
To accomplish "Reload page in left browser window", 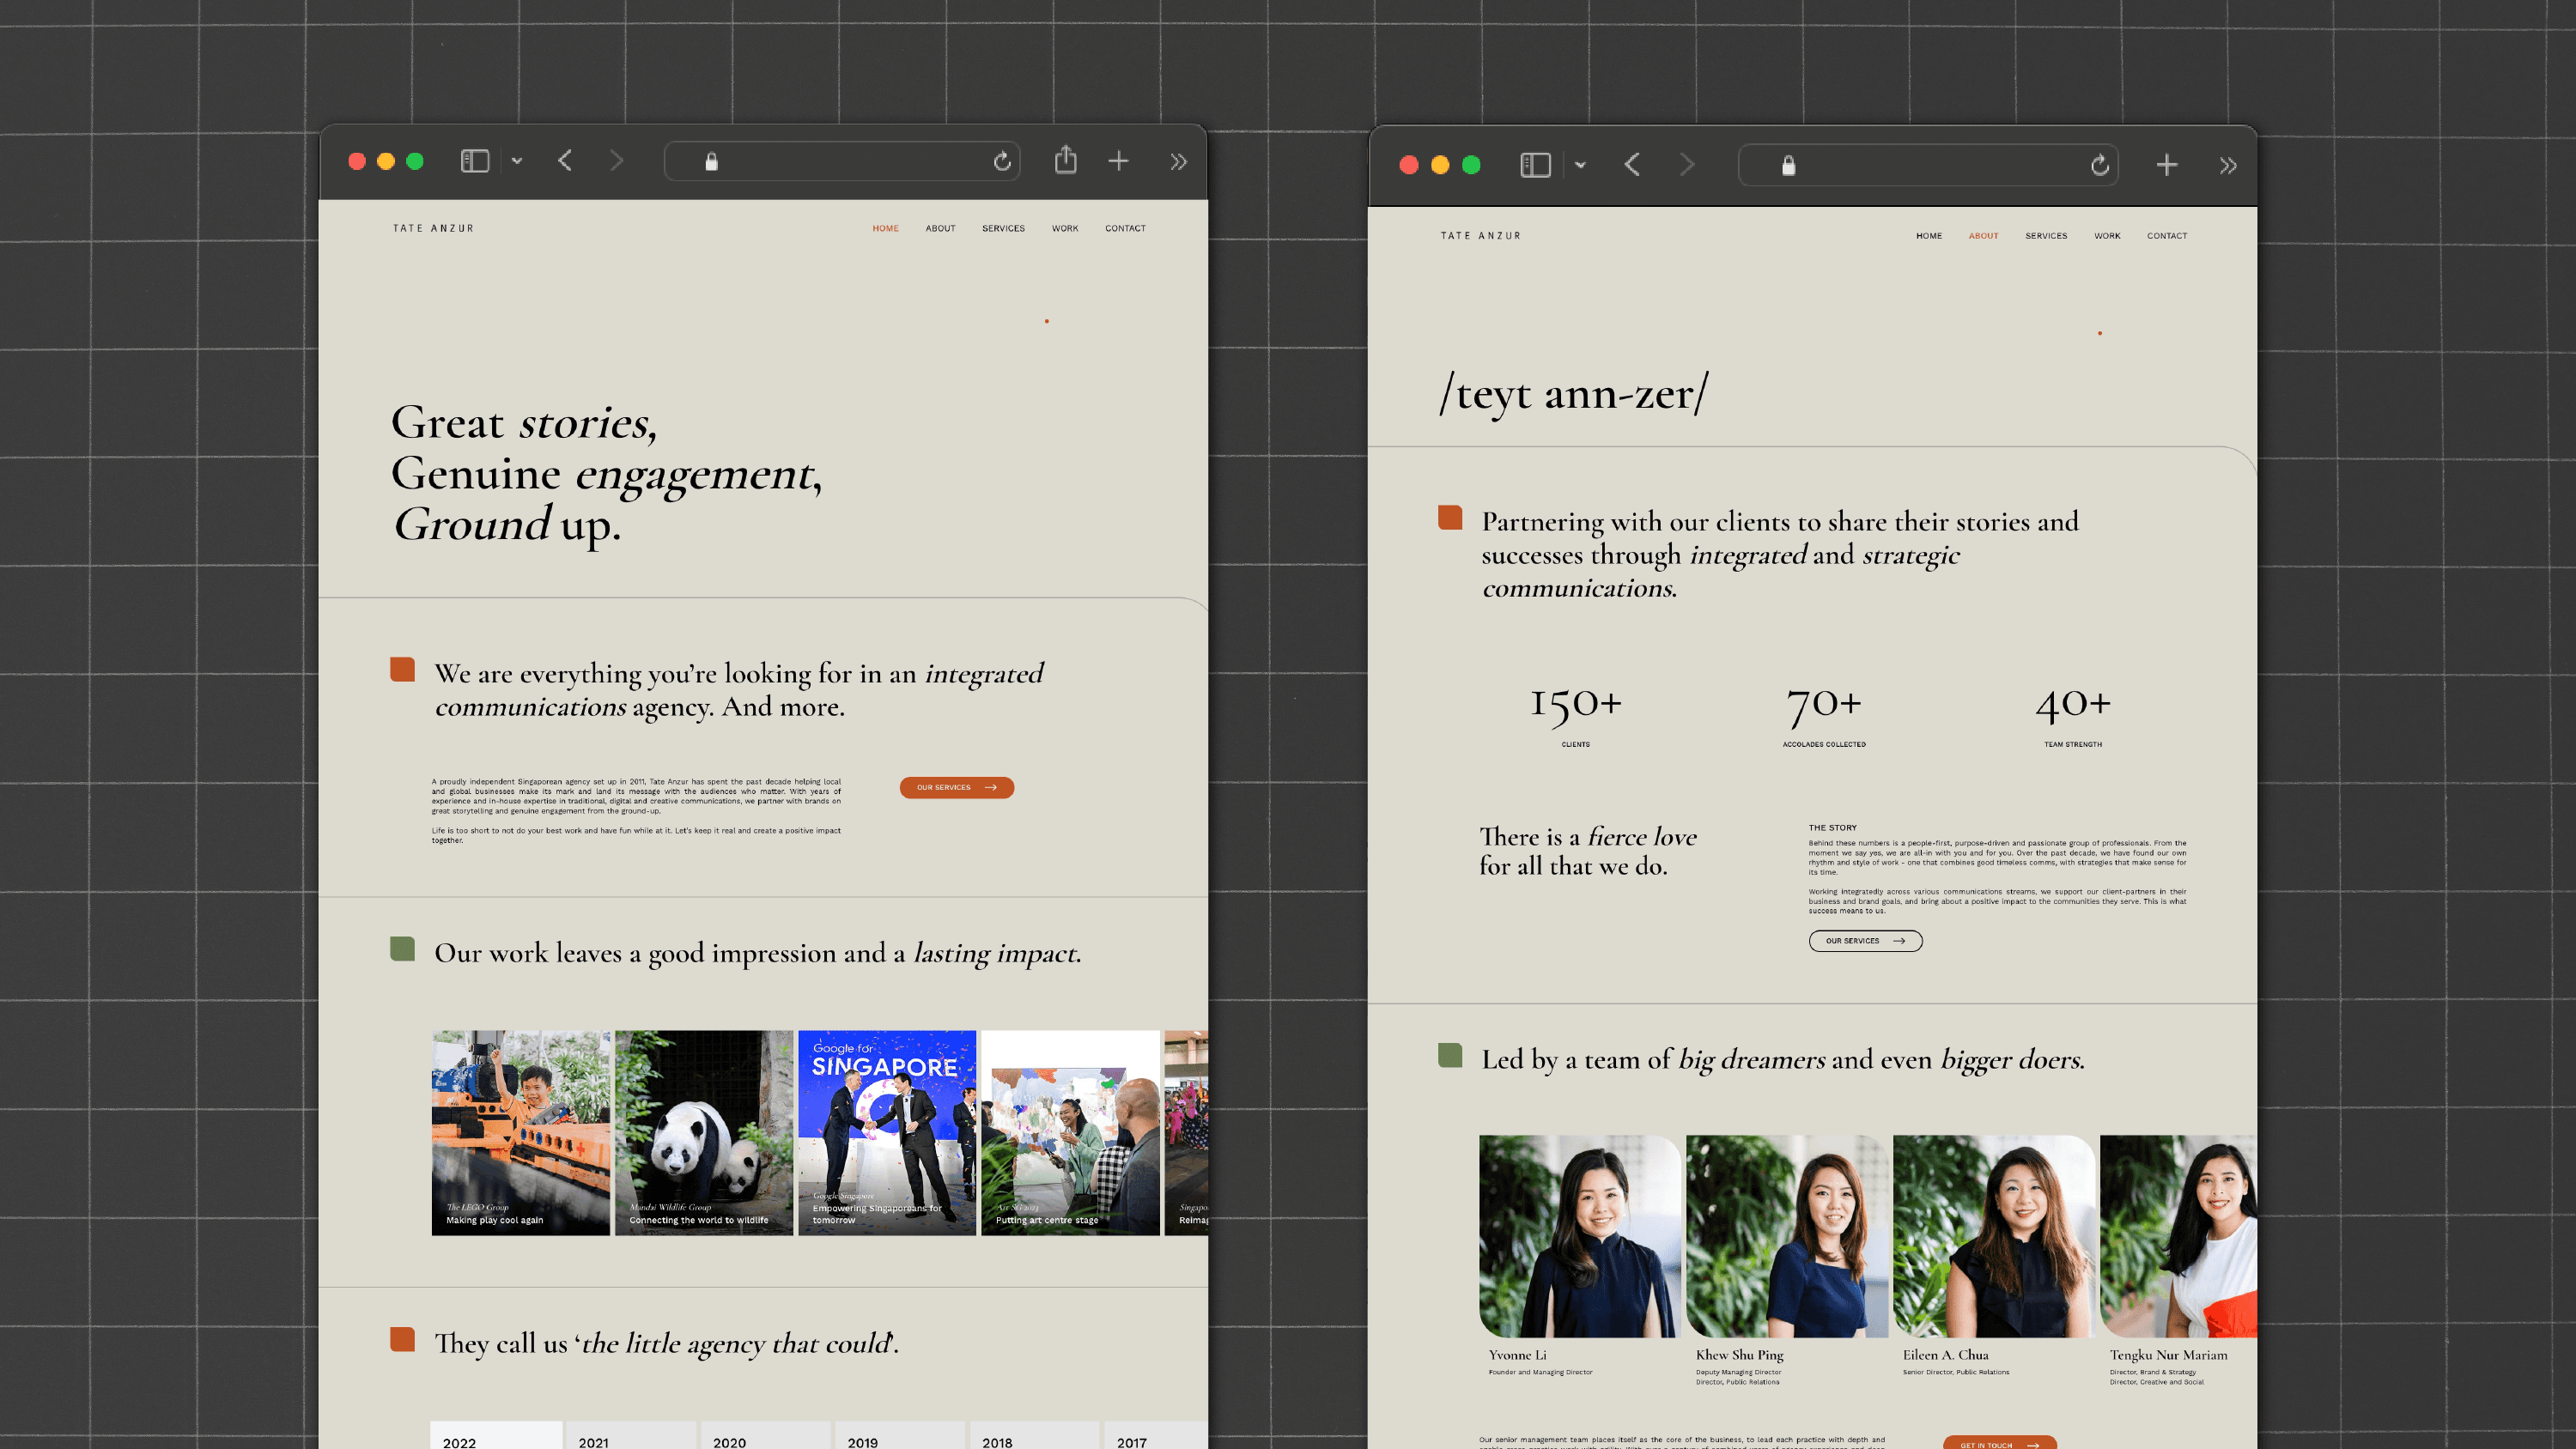I will click(x=1002, y=161).
